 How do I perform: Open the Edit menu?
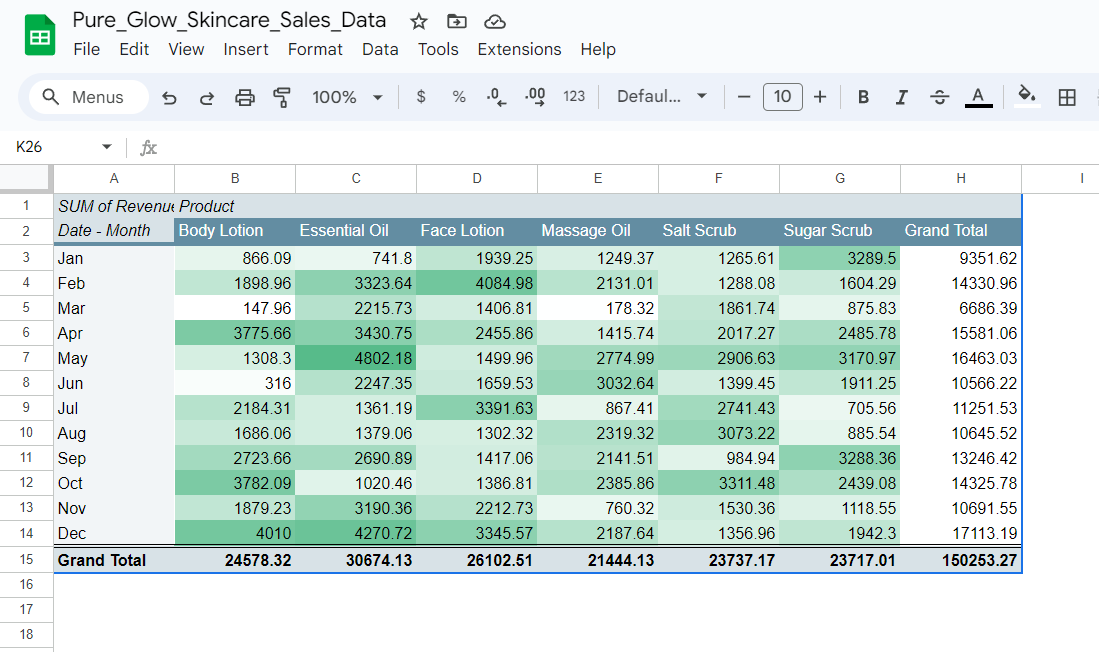click(134, 49)
